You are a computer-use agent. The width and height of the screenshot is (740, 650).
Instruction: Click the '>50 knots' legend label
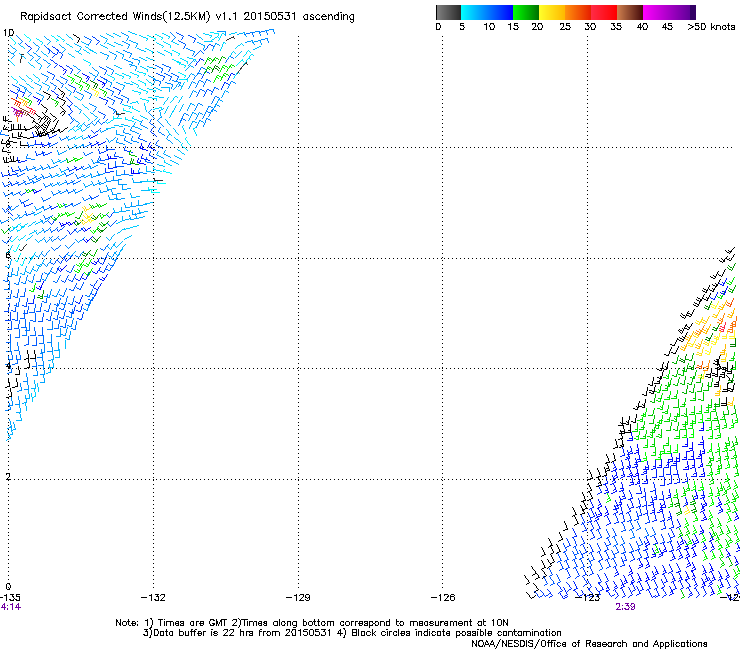(711, 27)
